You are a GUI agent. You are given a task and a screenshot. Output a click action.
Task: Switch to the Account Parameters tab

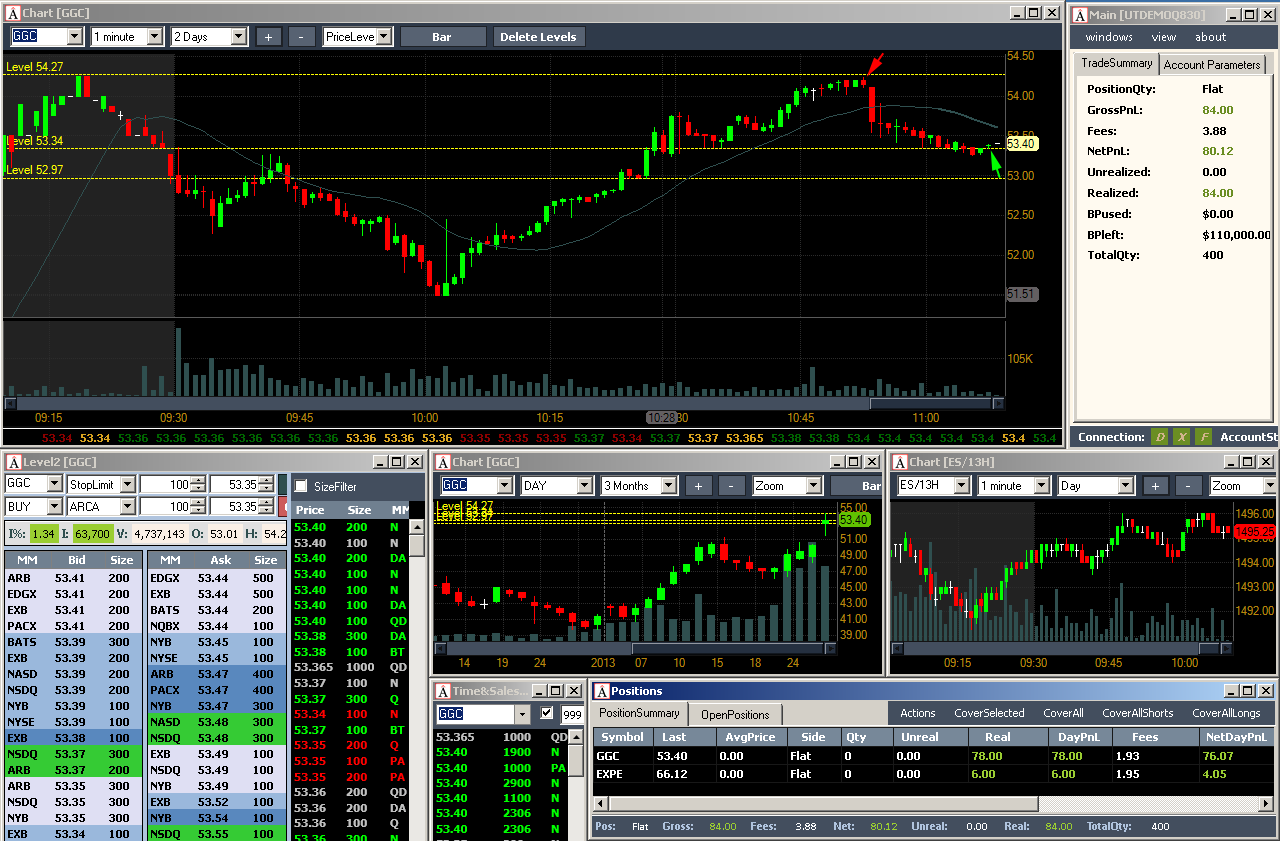click(1212, 65)
